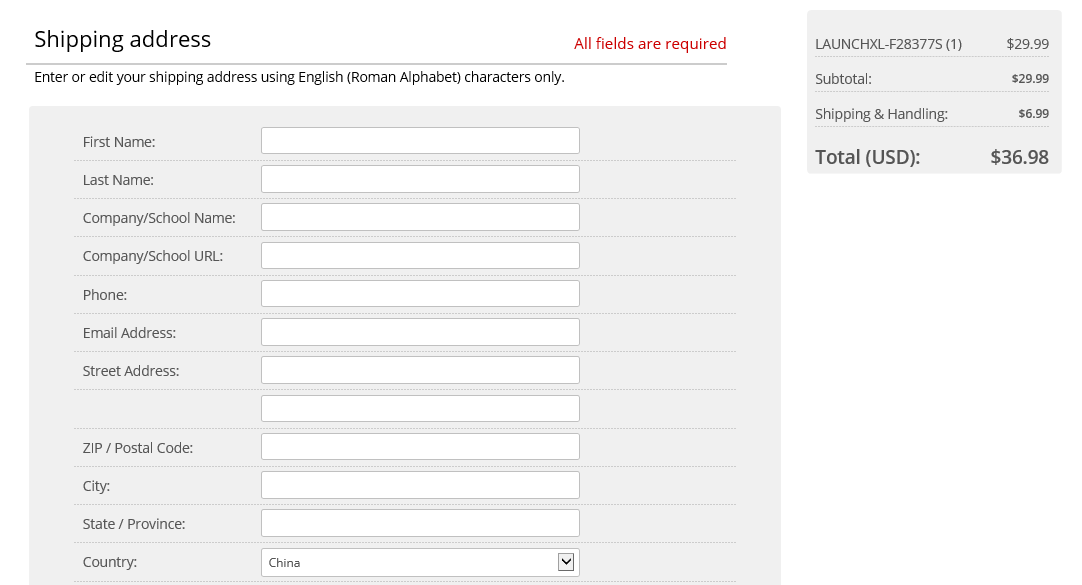Select the first Street Address line field
The height and width of the screenshot is (585, 1082).
coord(420,370)
